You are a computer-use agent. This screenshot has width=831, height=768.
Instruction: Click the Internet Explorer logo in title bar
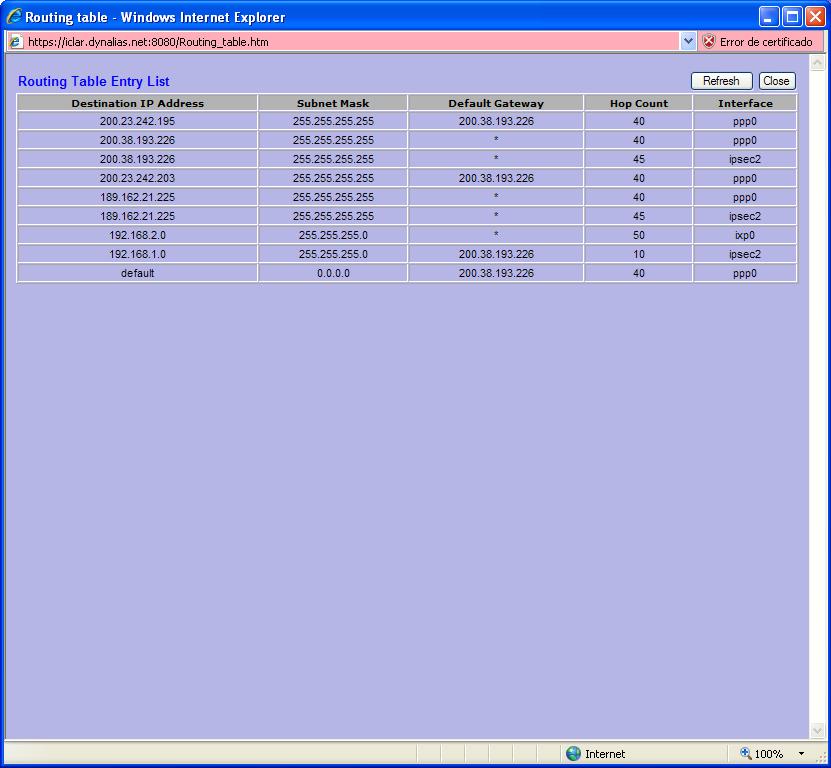click(x=14, y=16)
